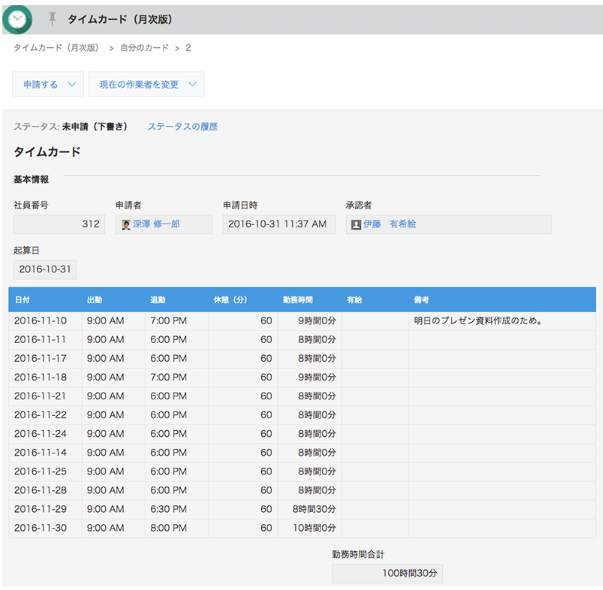Click the pin icon beside the title

tap(53, 19)
